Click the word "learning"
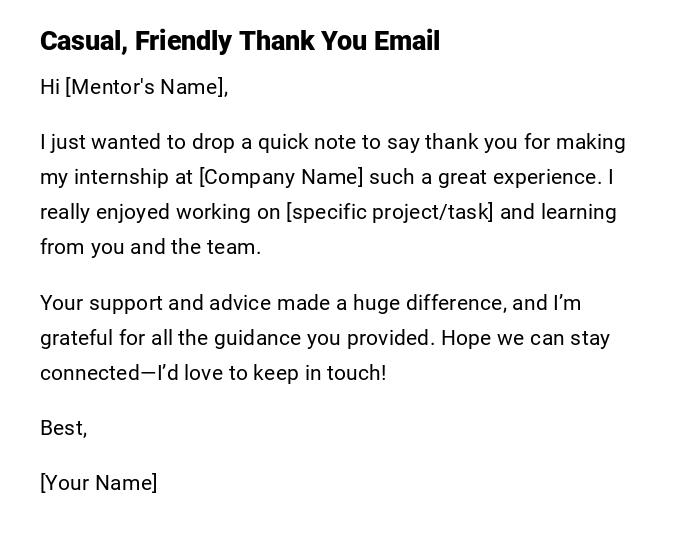700x546 pixels. tap(576, 212)
